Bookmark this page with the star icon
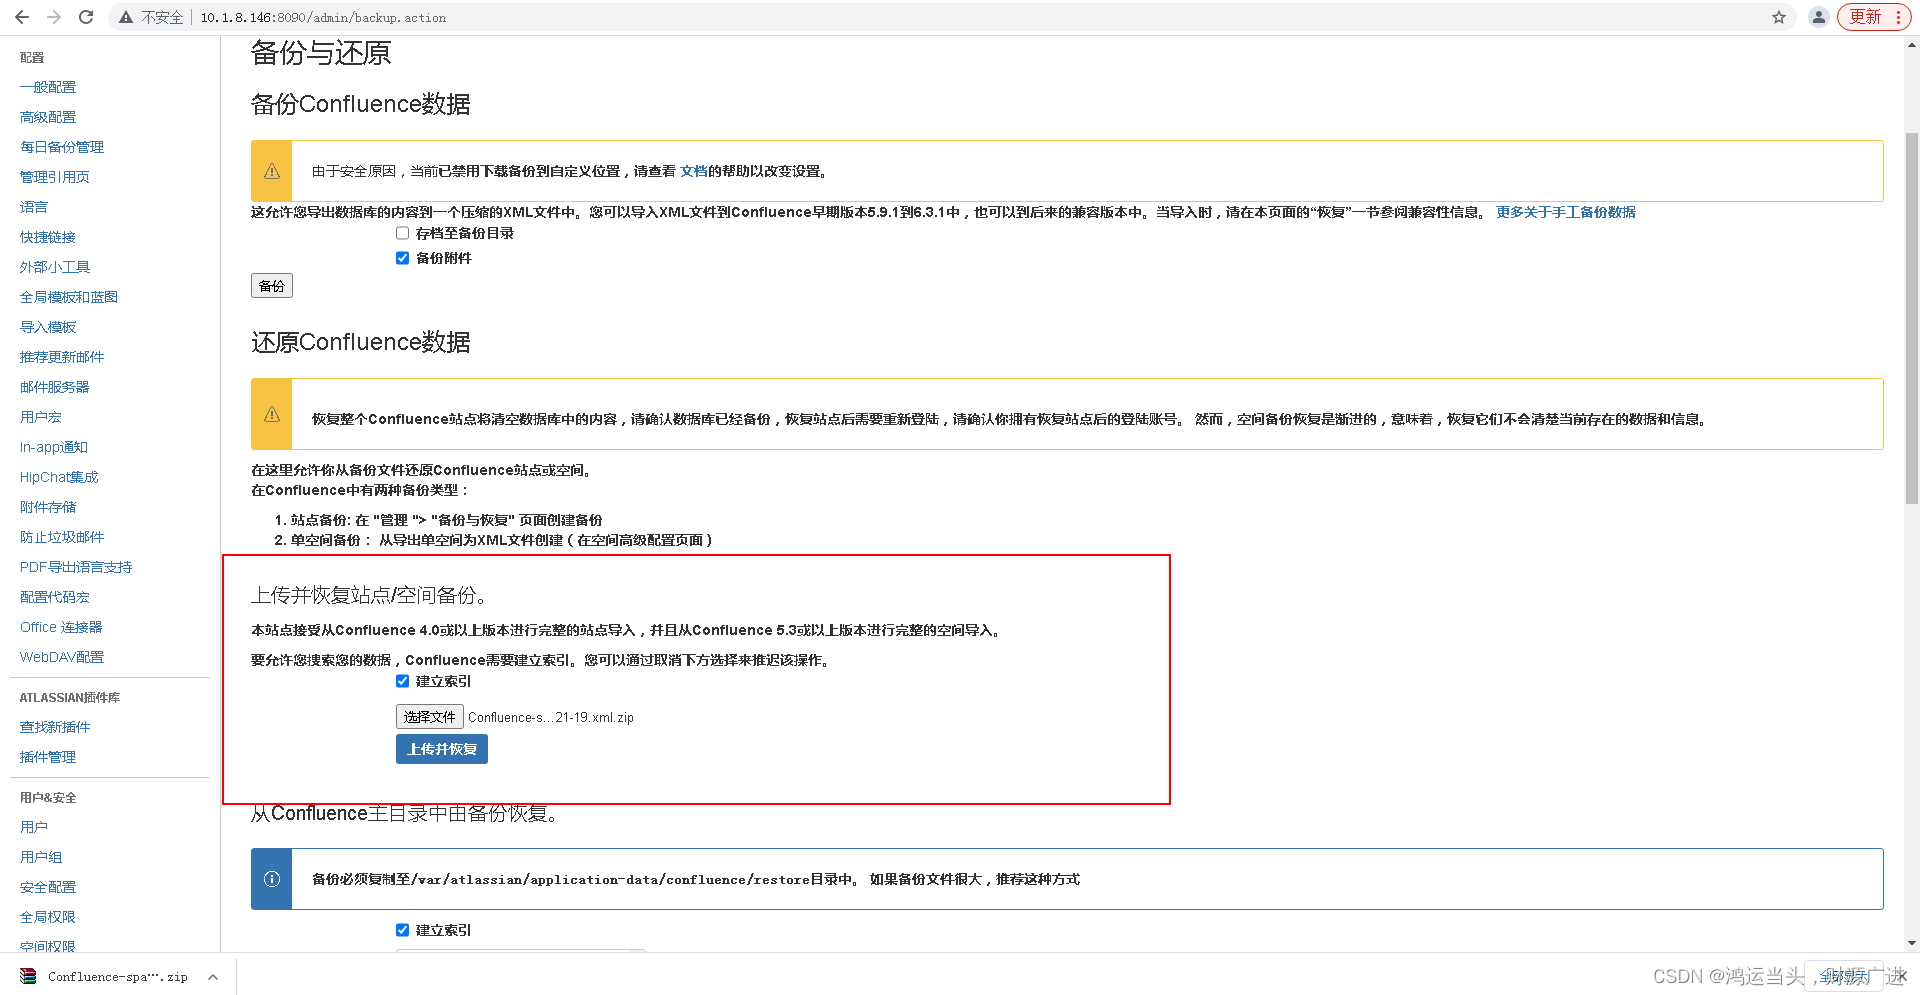Screen dimensions: 1920x995 click(x=1779, y=17)
